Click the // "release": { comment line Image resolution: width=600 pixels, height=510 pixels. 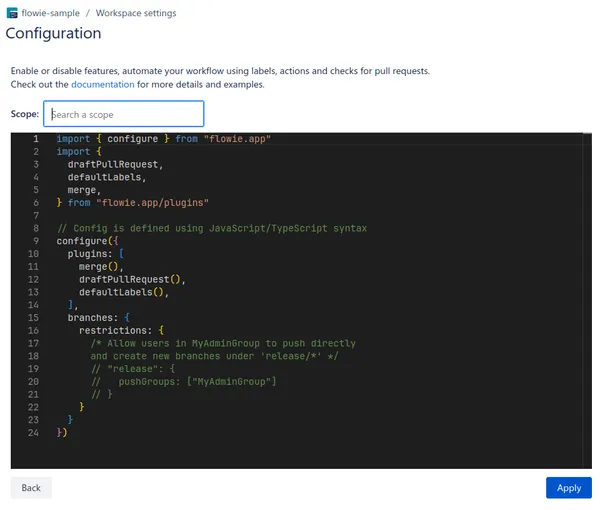click(133, 369)
